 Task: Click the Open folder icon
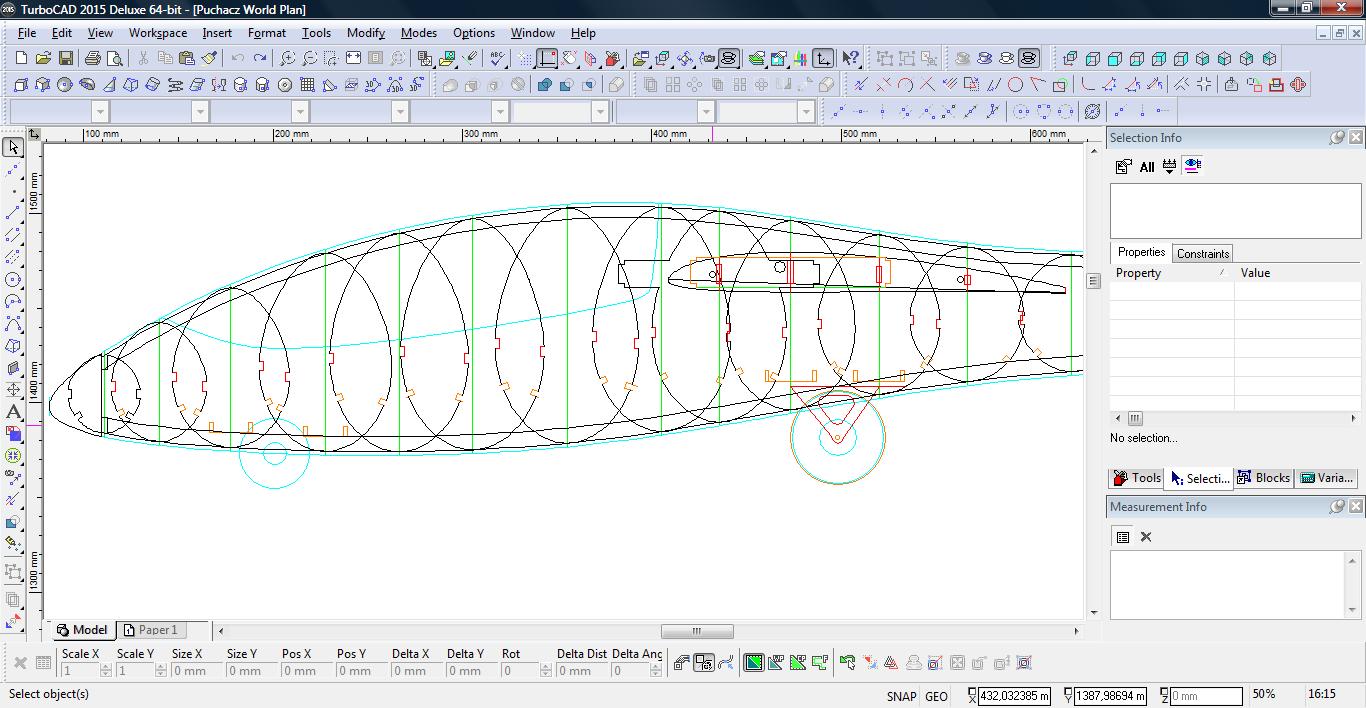(x=43, y=59)
